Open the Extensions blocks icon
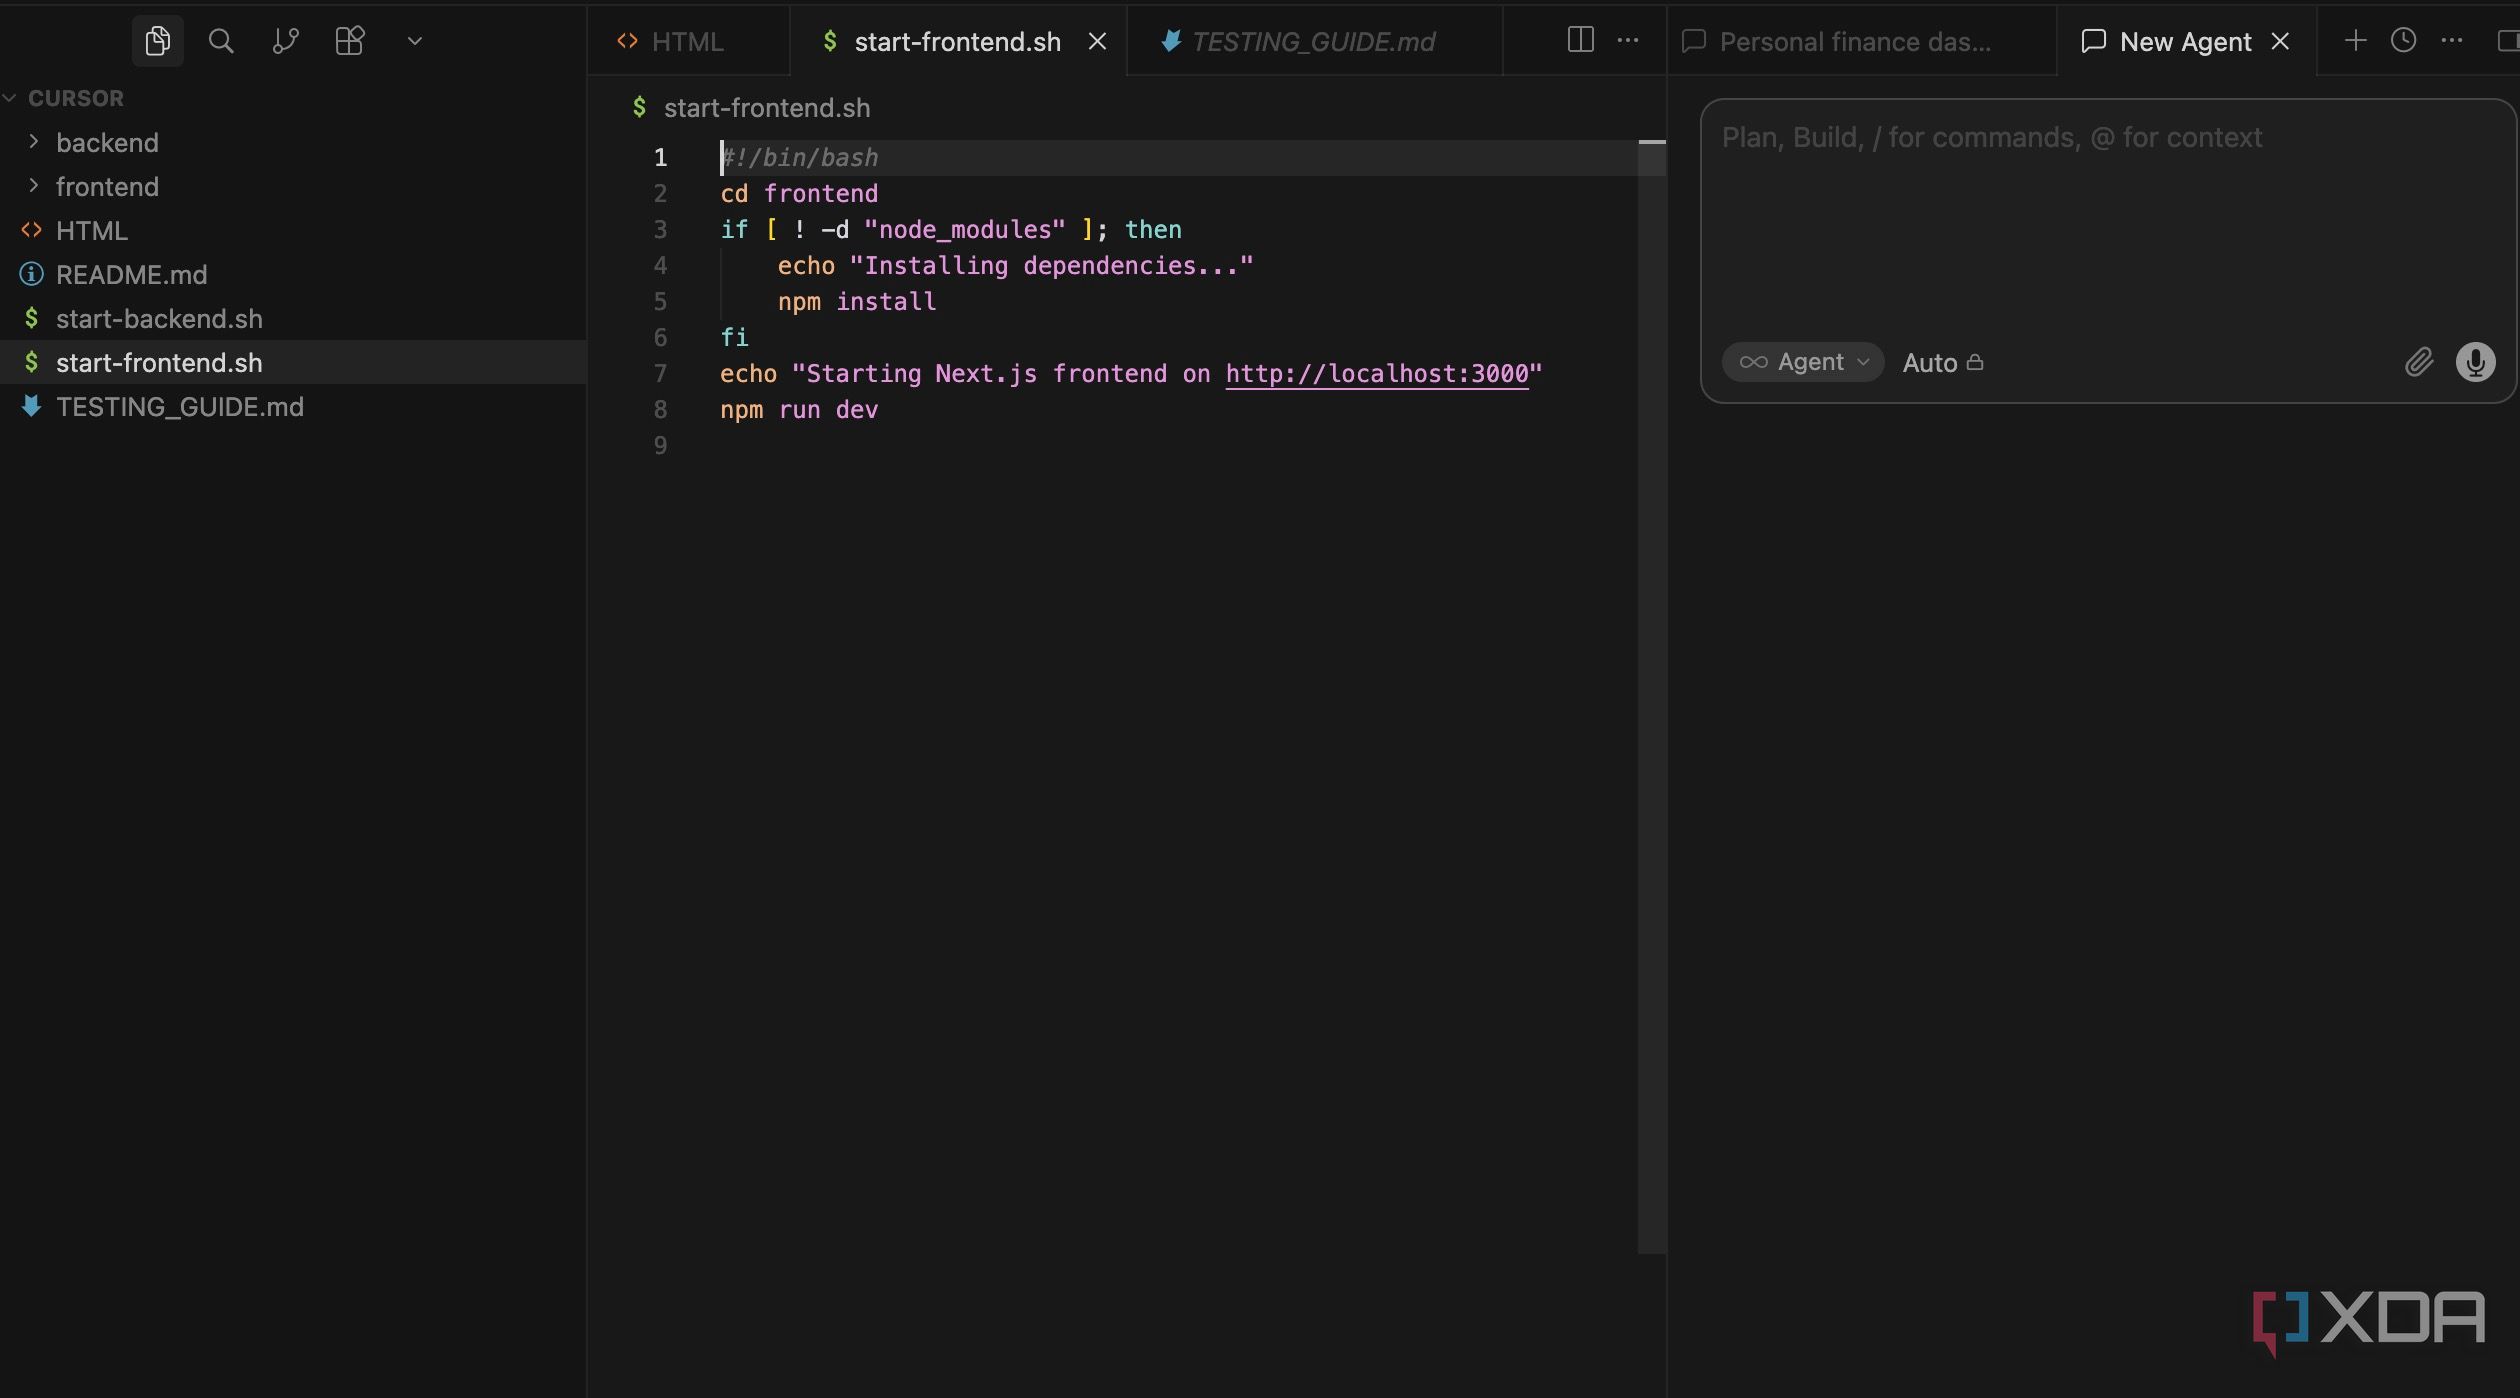The image size is (2520, 1398). click(x=350, y=41)
